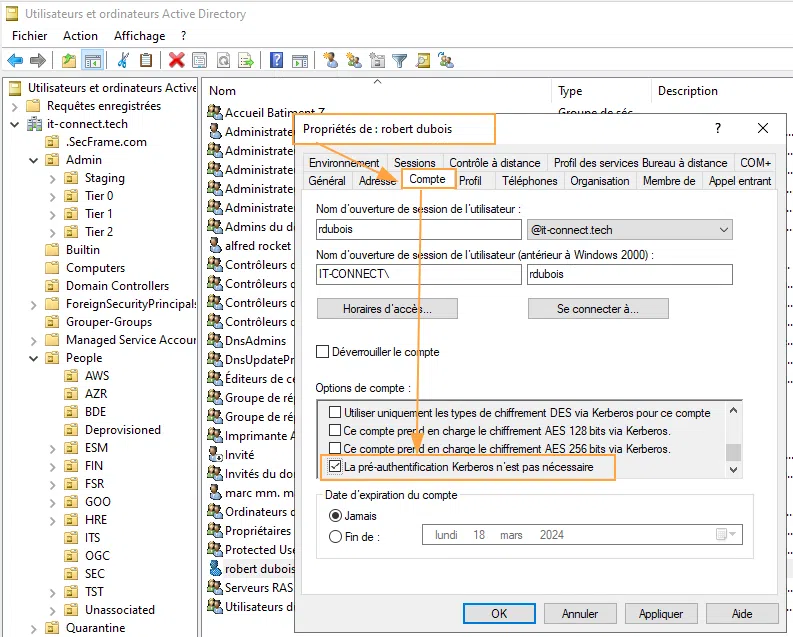Screen dimensions: 793x637
Task: Open the Affichage menu
Action: (x=139, y=36)
